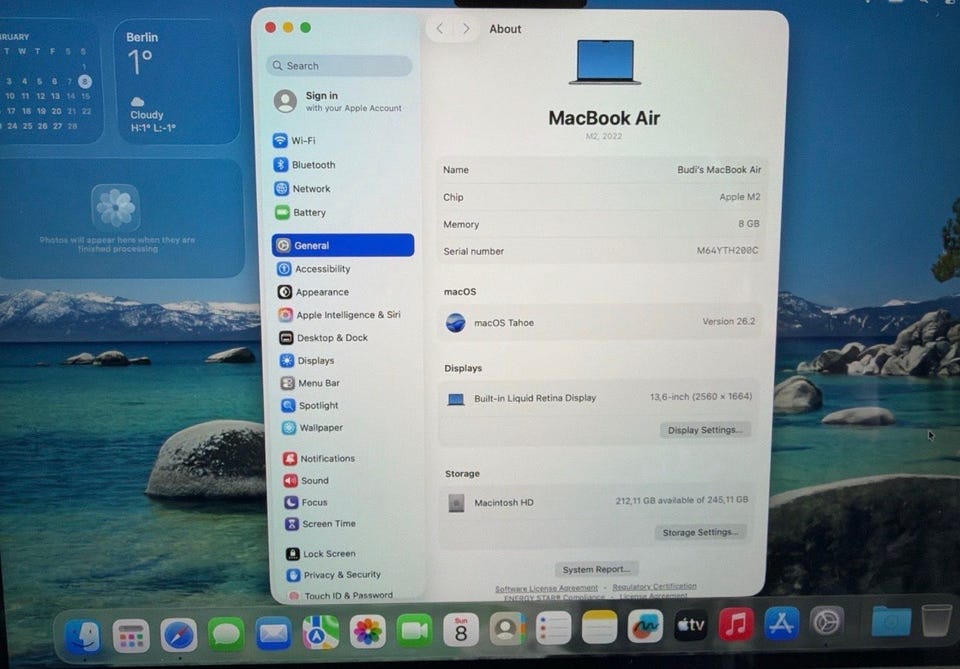Click System Settings icon in Dock
Screen dimensions: 960x669
(x=827, y=622)
